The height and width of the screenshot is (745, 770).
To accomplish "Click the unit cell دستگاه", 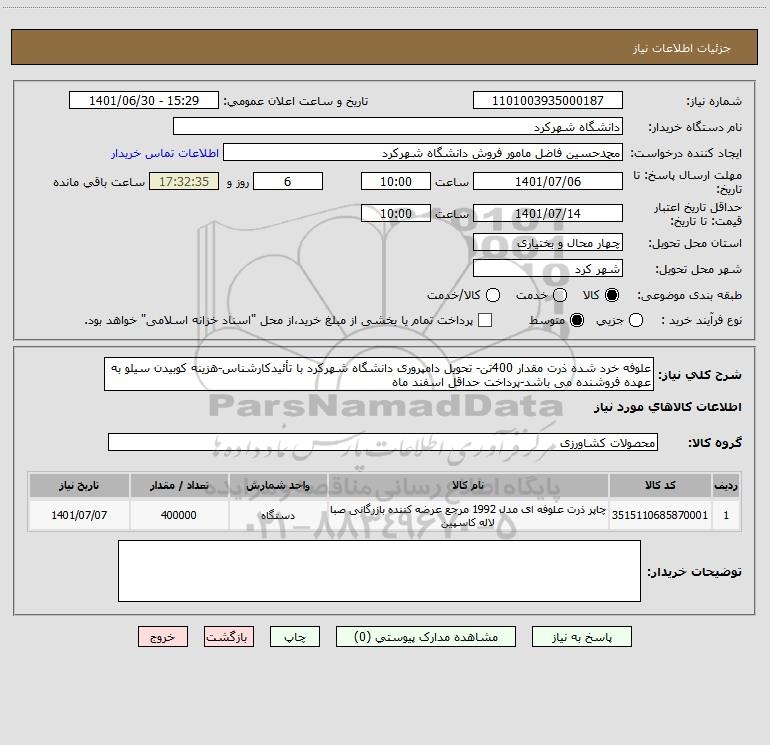I will click(x=278, y=515).
